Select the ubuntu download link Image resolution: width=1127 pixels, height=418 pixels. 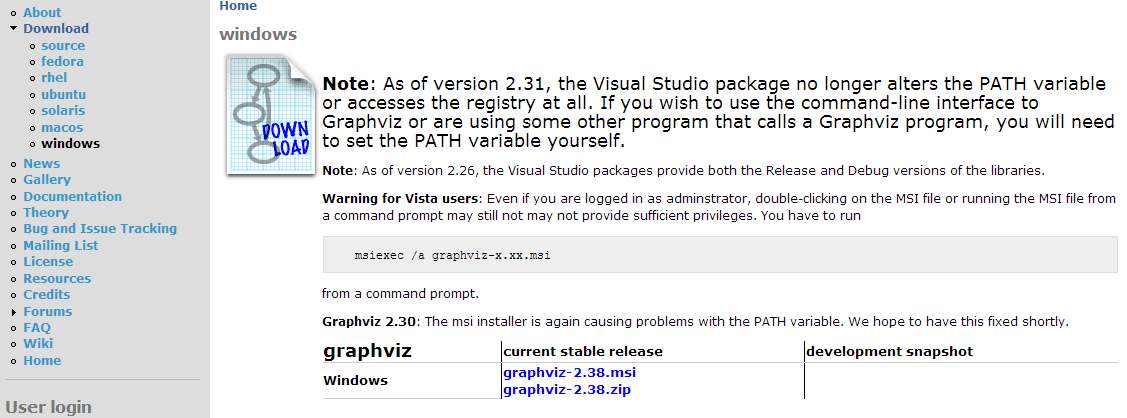[64, 94]
